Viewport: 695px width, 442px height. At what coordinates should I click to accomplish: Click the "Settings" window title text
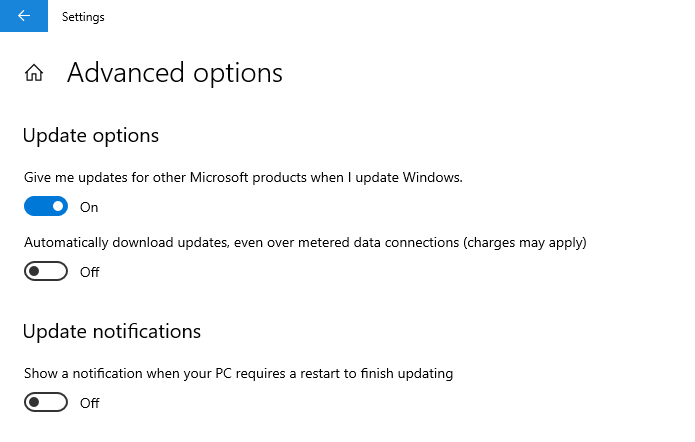click(x=83, y=17)
